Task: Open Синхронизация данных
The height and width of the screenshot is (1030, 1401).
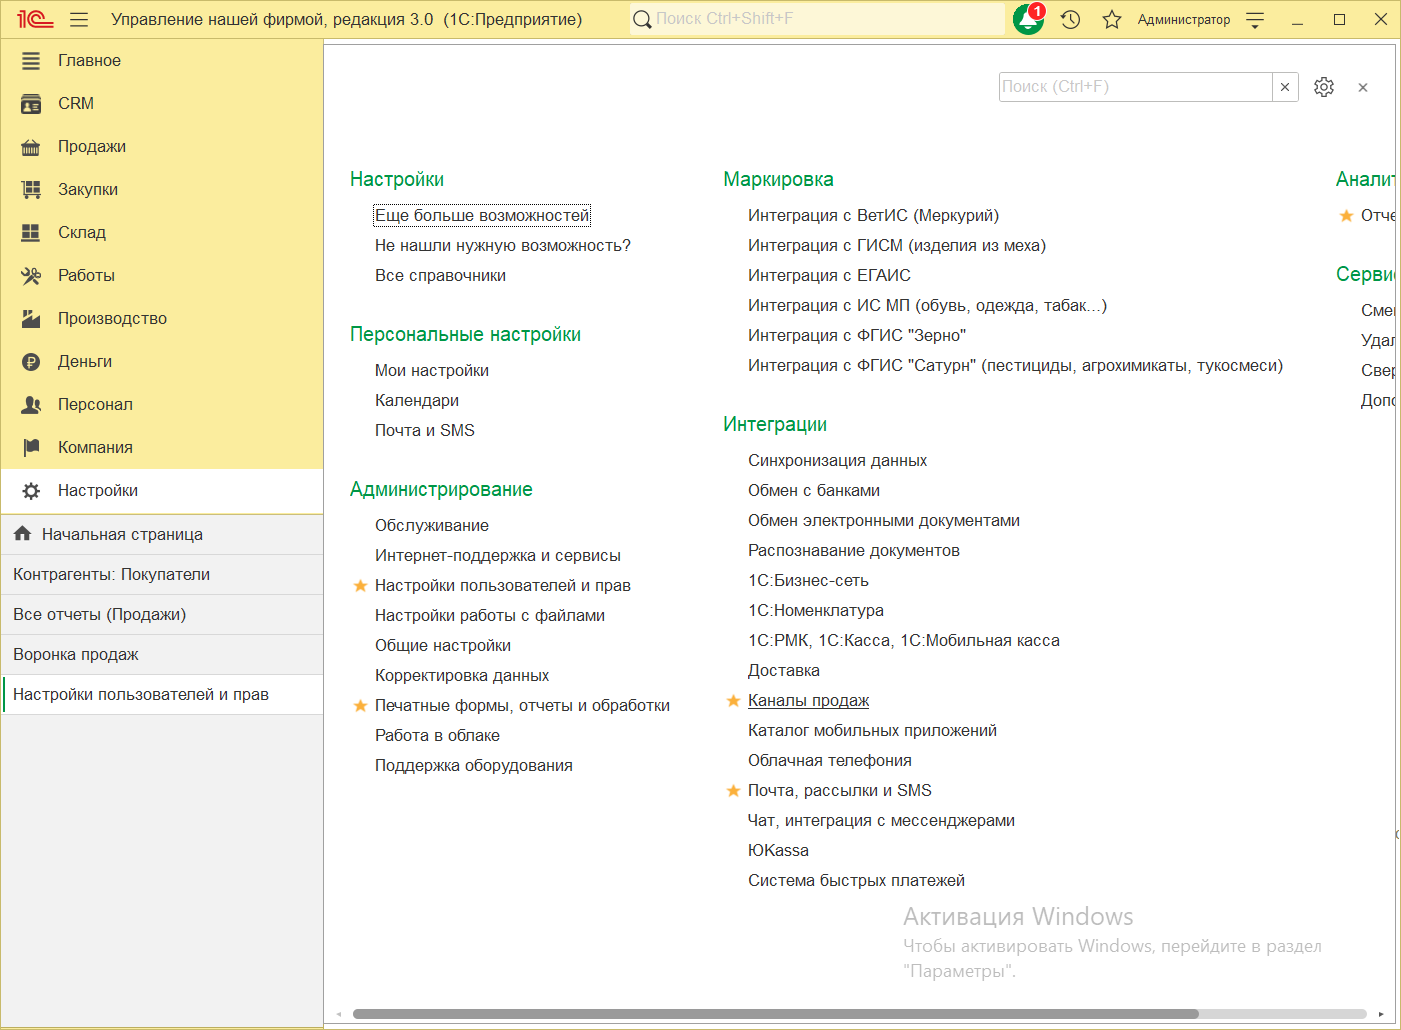Action: pos(837,461)
